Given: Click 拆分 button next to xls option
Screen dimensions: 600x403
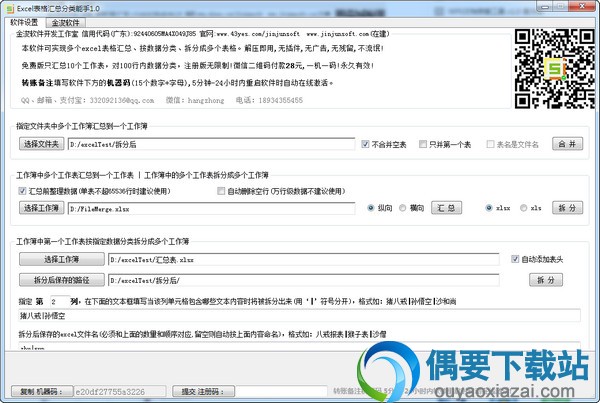Looking at the screenshot, I should click(x=567, y=208).
